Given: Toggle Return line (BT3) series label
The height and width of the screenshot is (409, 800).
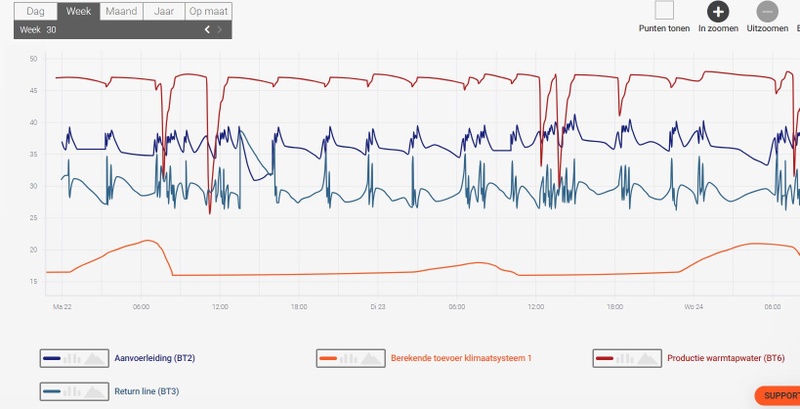Looking at the screenshot, I should point(146,392).
